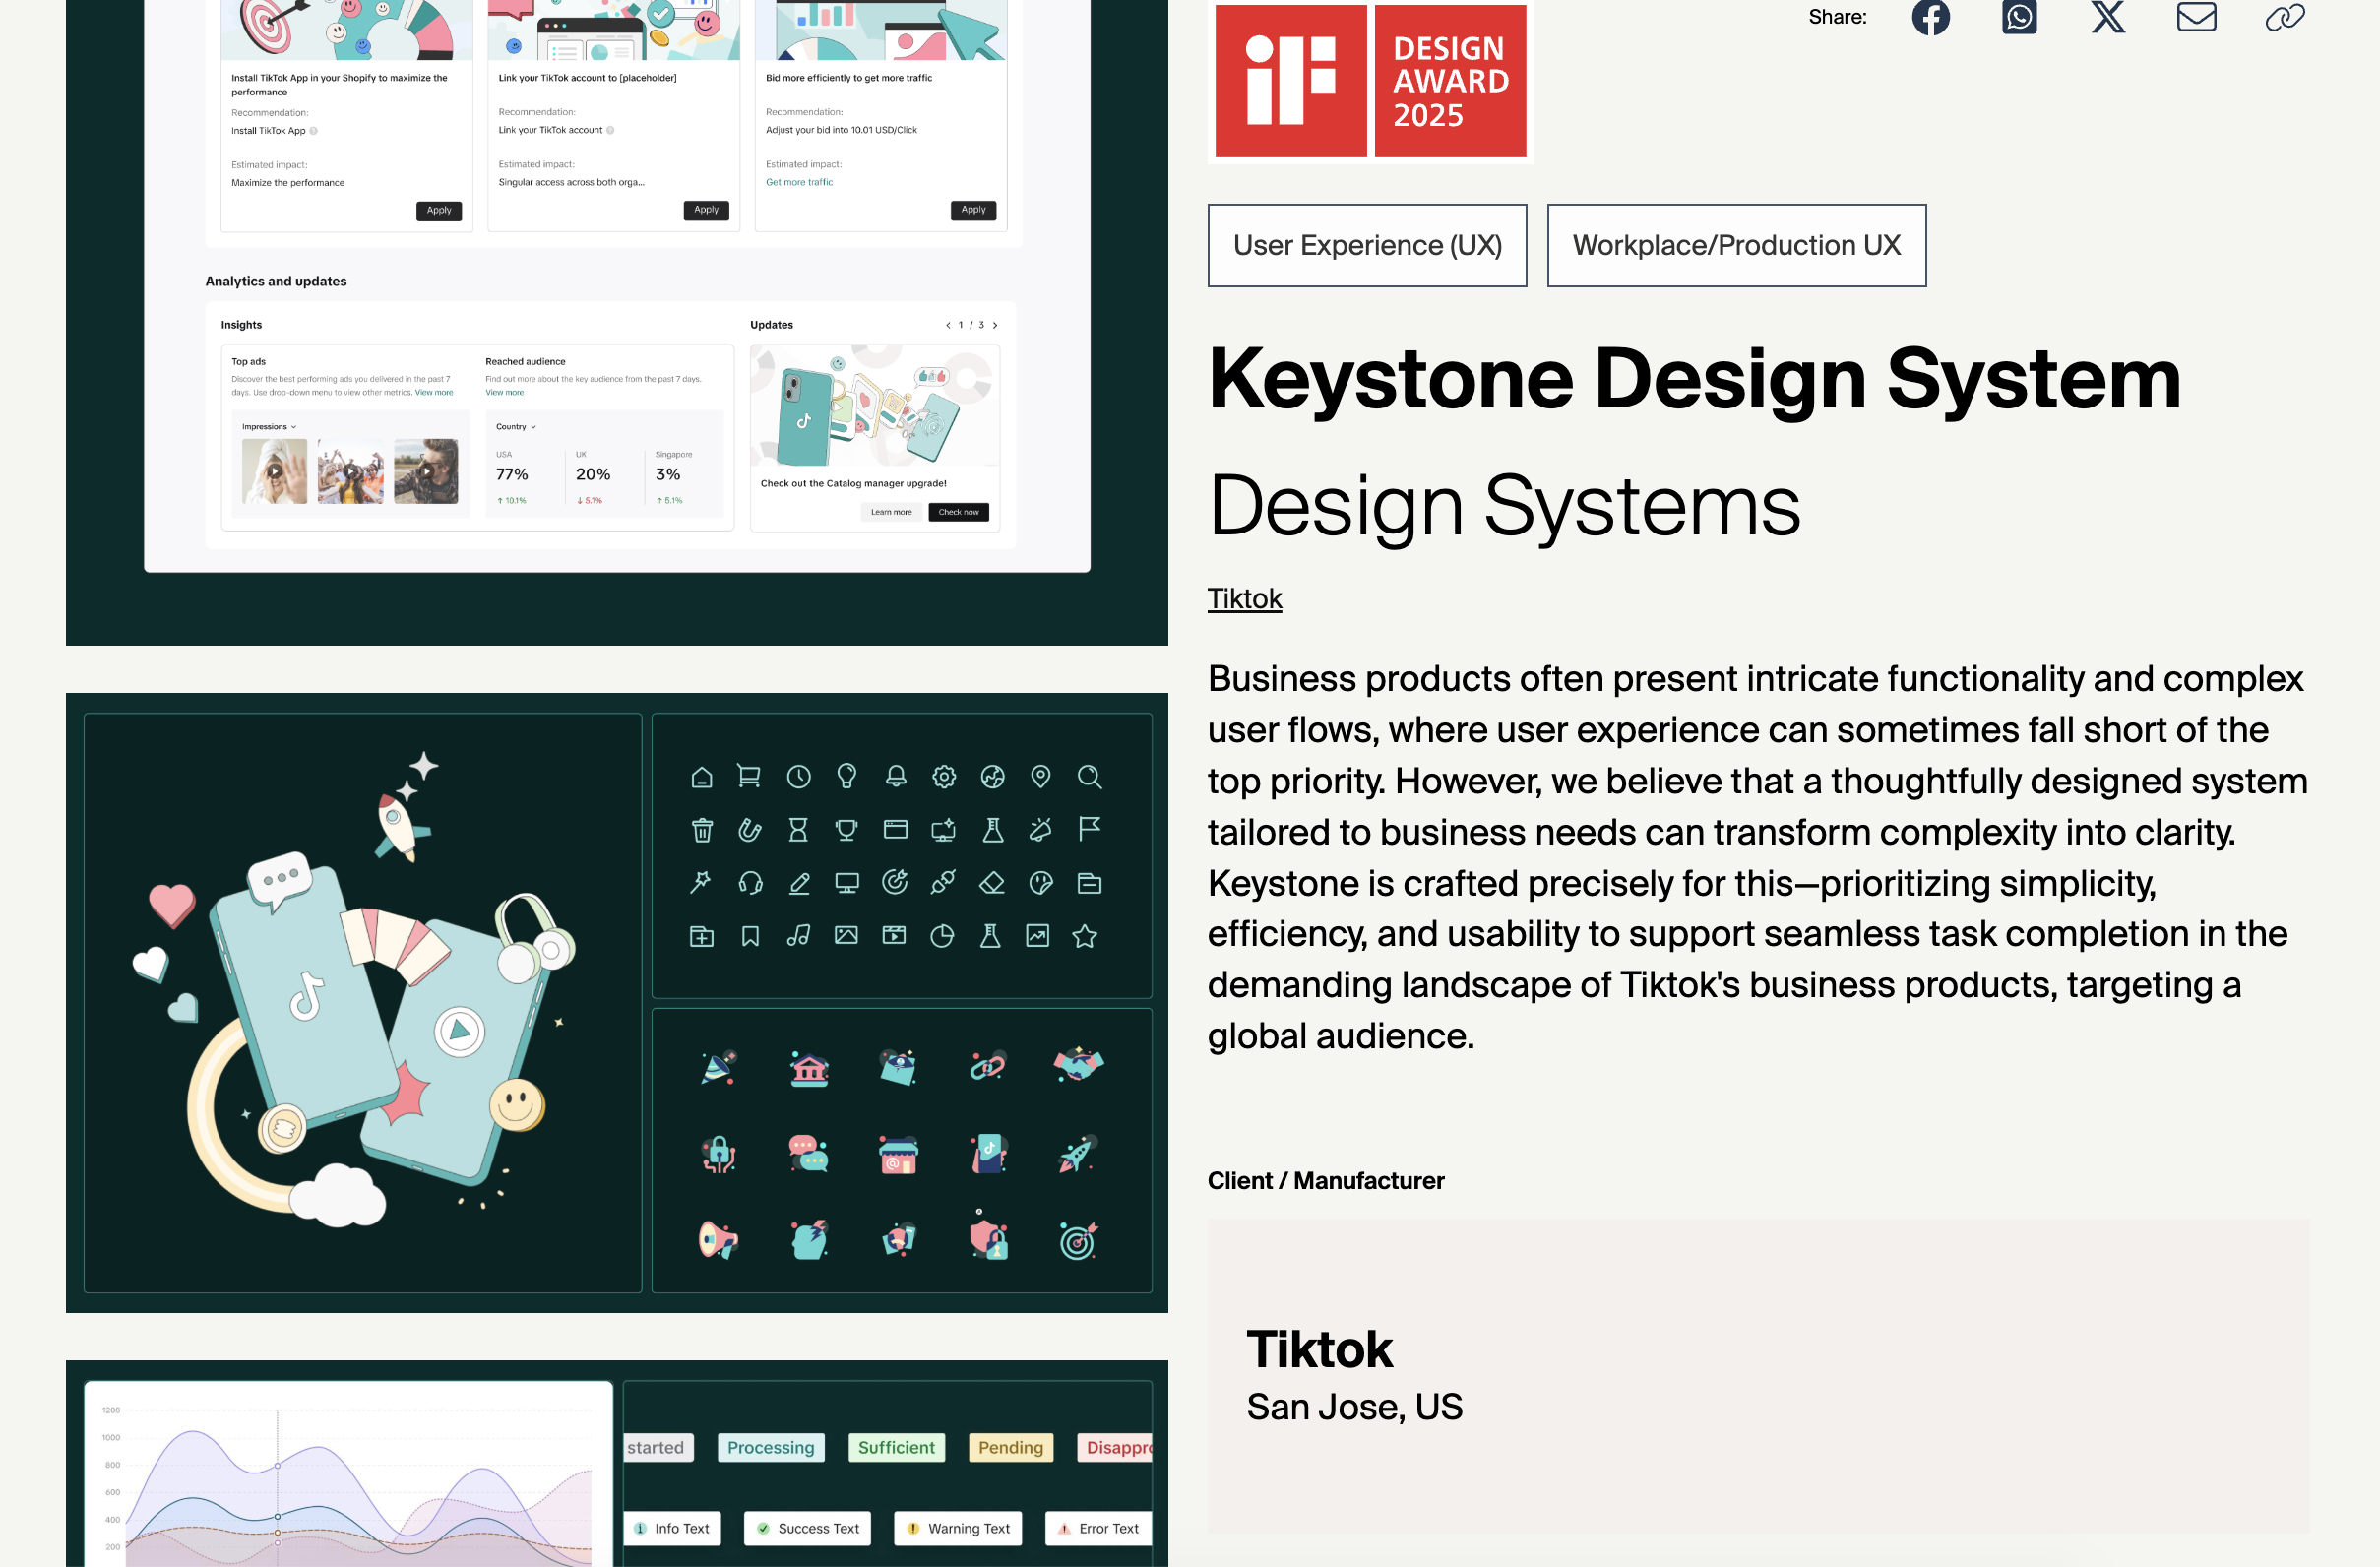Image resolution: width=2380 pixels, height=1567 pixels.
Task: Click the Warning Text chip
Action: (x=958, y=1528)
